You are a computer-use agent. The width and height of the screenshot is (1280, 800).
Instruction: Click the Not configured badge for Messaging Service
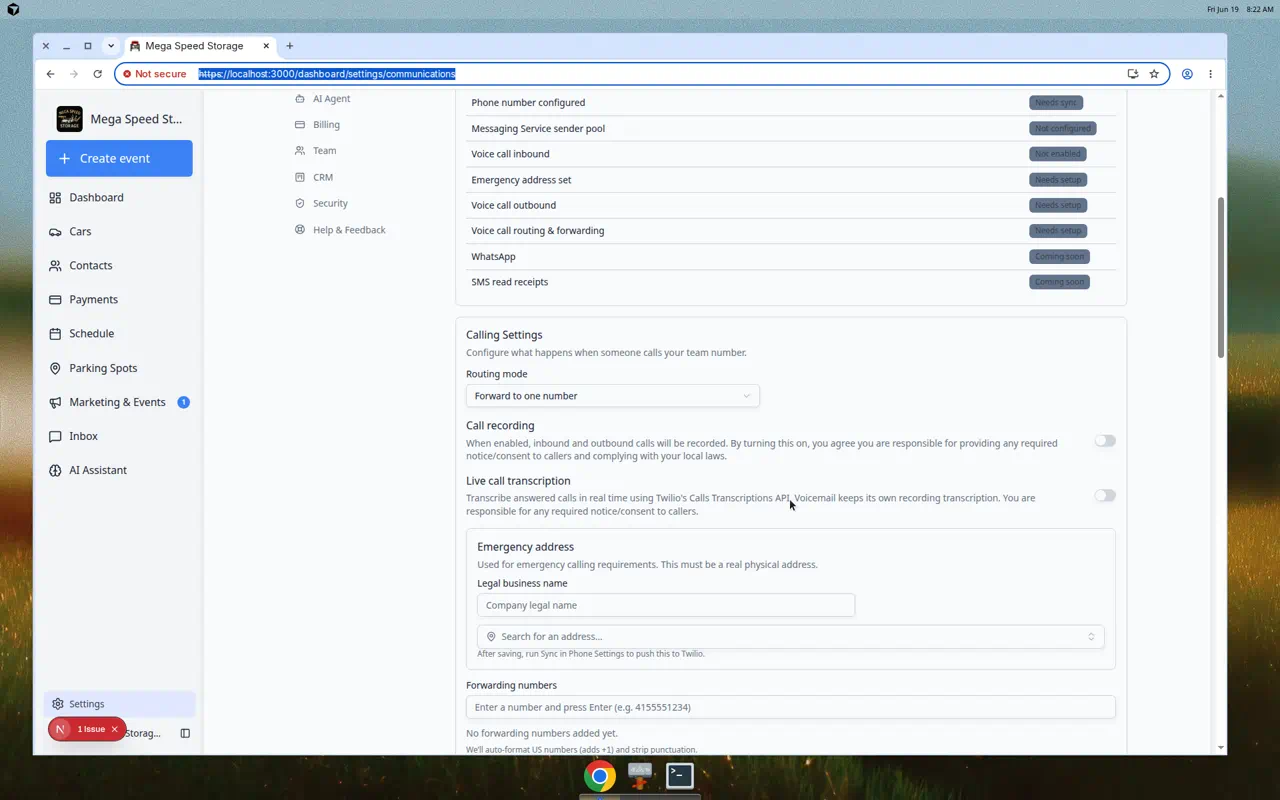click(1063, 128)
